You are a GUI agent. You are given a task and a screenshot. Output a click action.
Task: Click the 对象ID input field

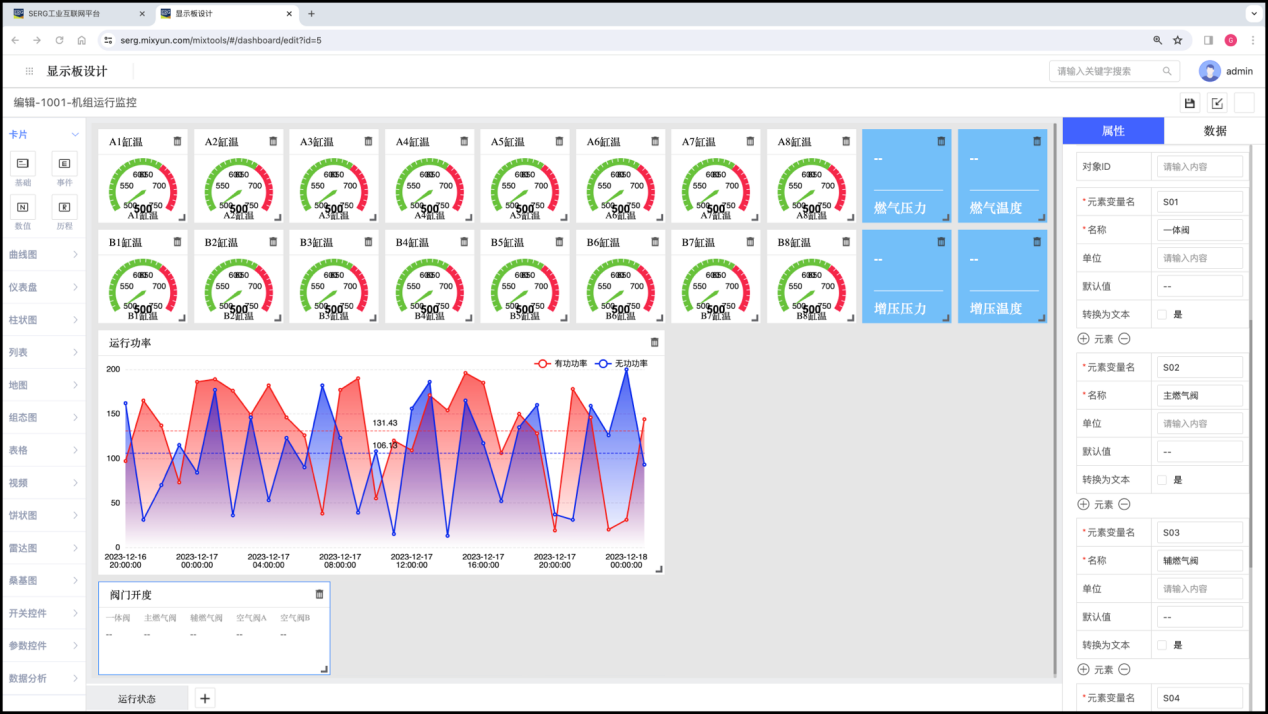(1199, 166)
